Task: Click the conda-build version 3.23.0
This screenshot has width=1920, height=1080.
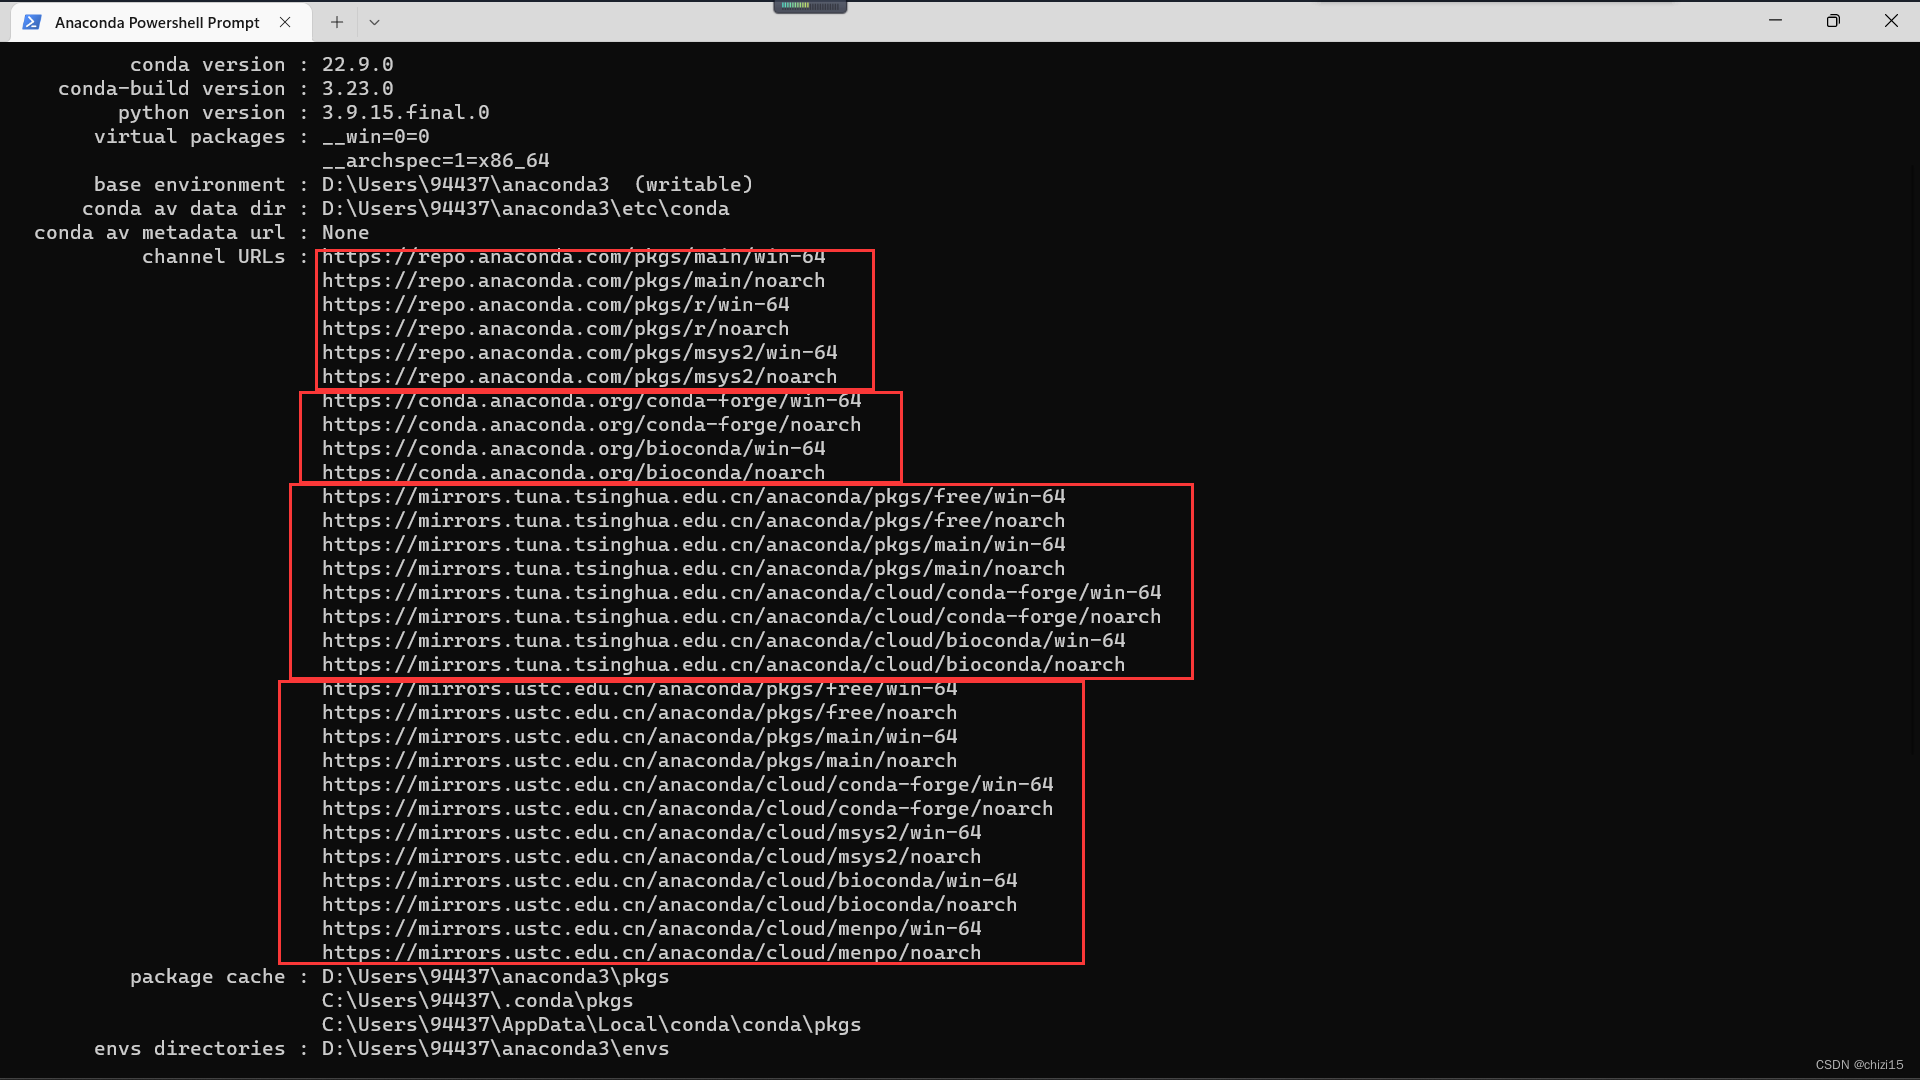Action: 357,89
